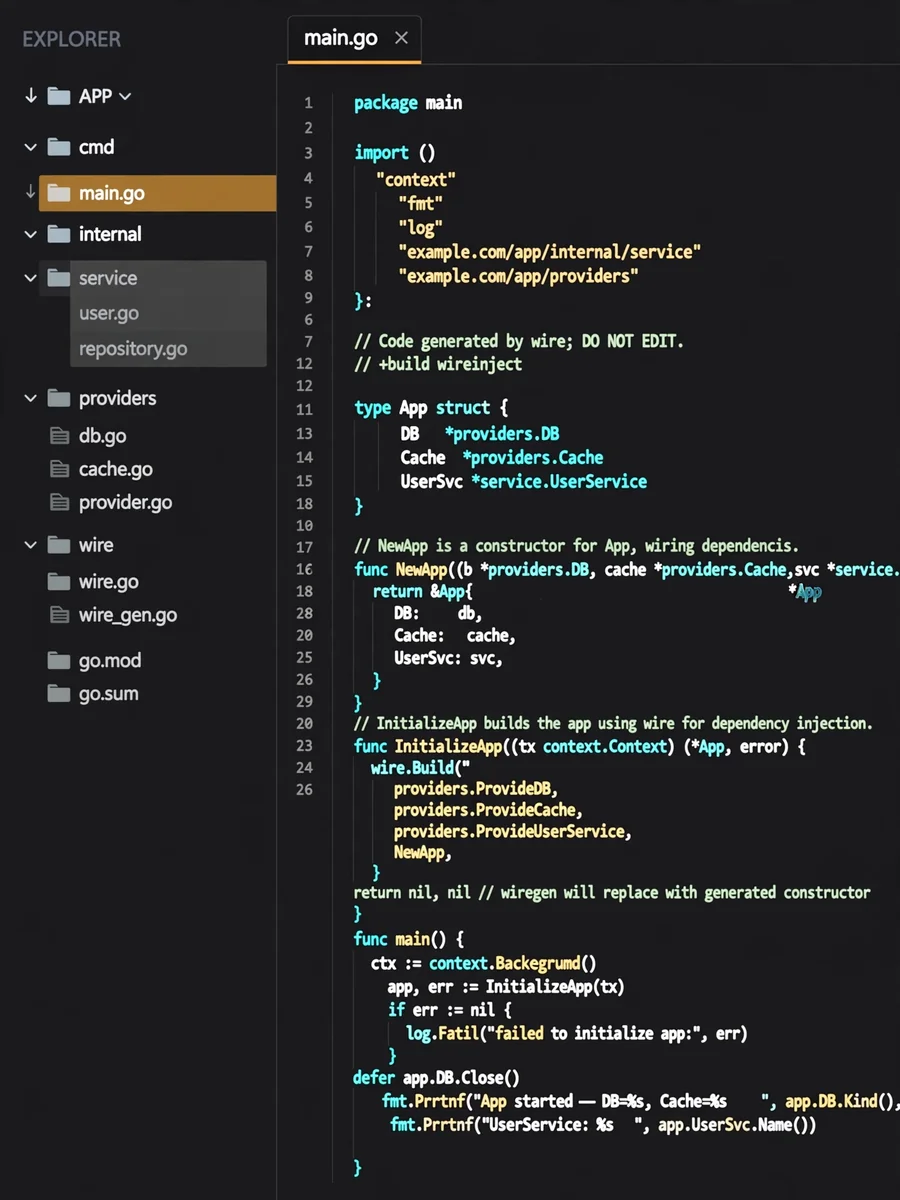Click the main.go file icon
900x1200 pixels.
pos(59,193)
